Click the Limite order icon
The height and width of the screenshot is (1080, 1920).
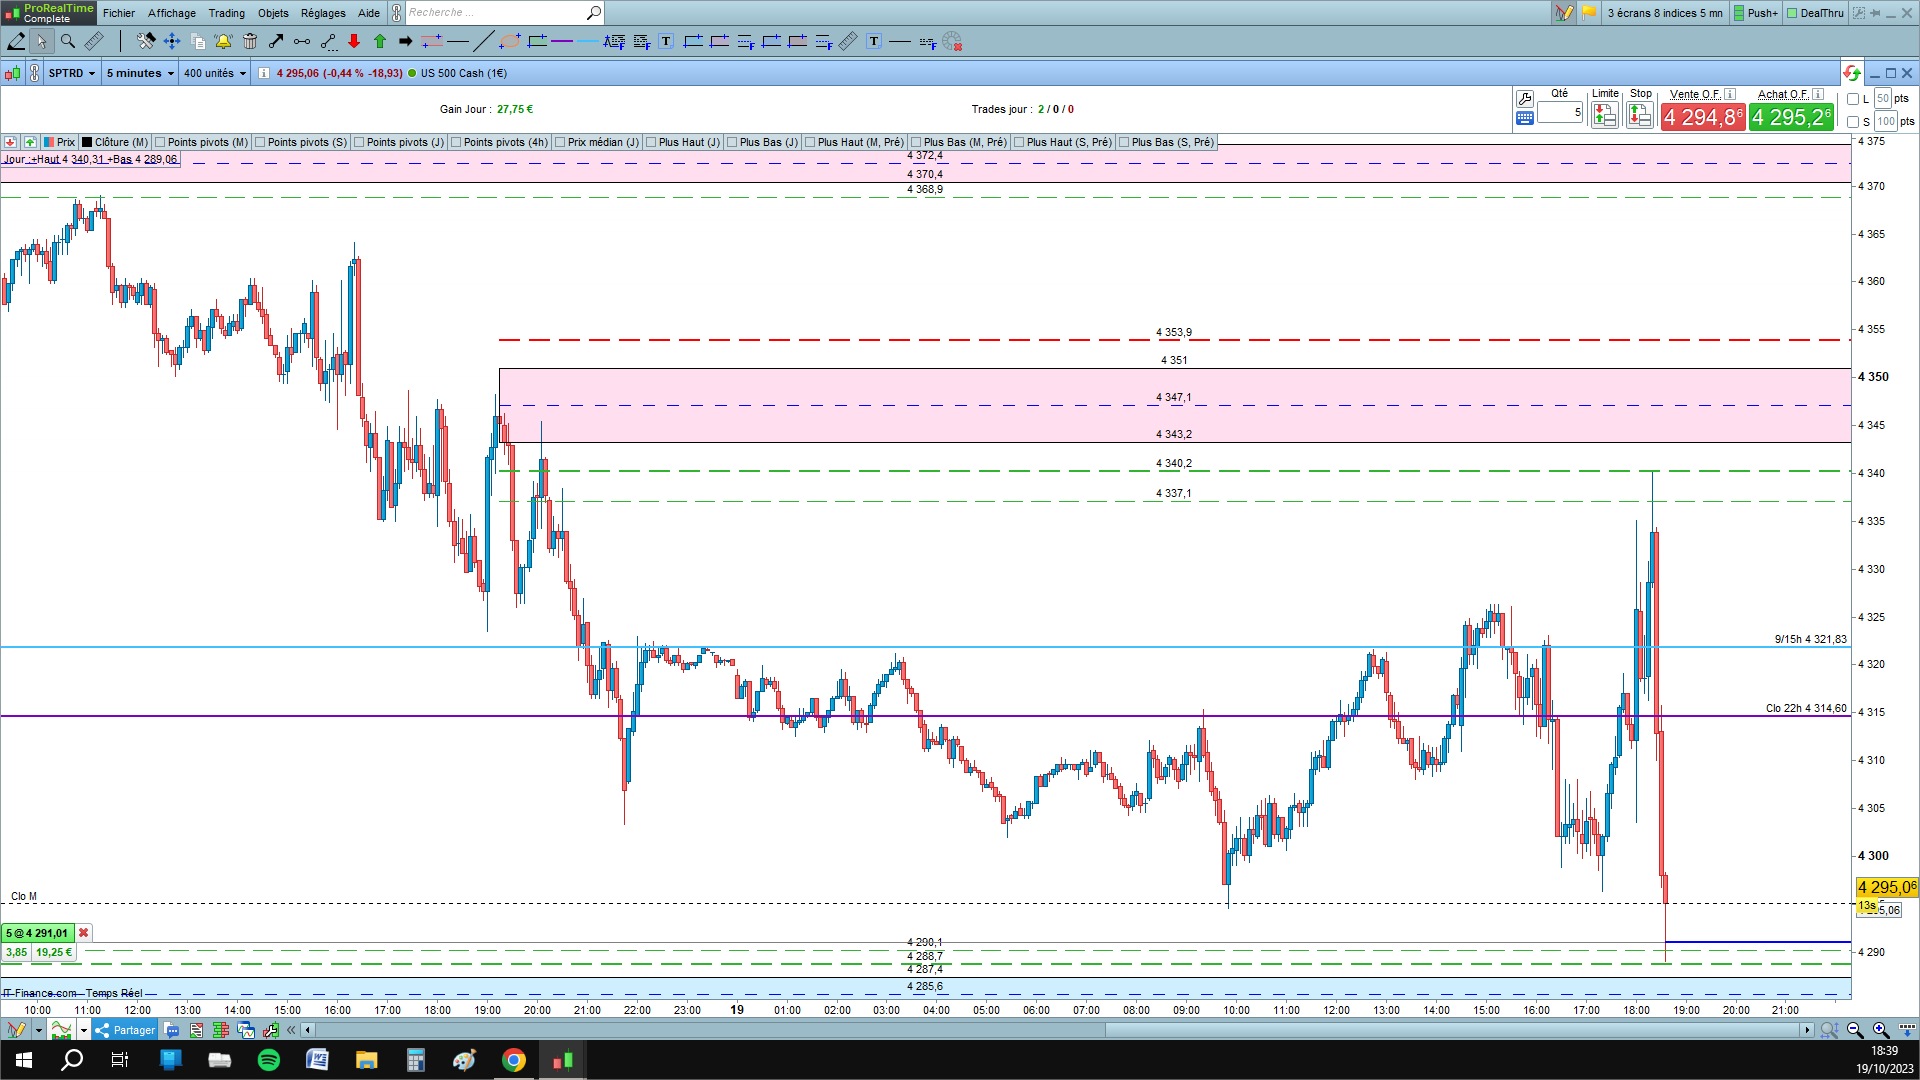pos(1605,116)
